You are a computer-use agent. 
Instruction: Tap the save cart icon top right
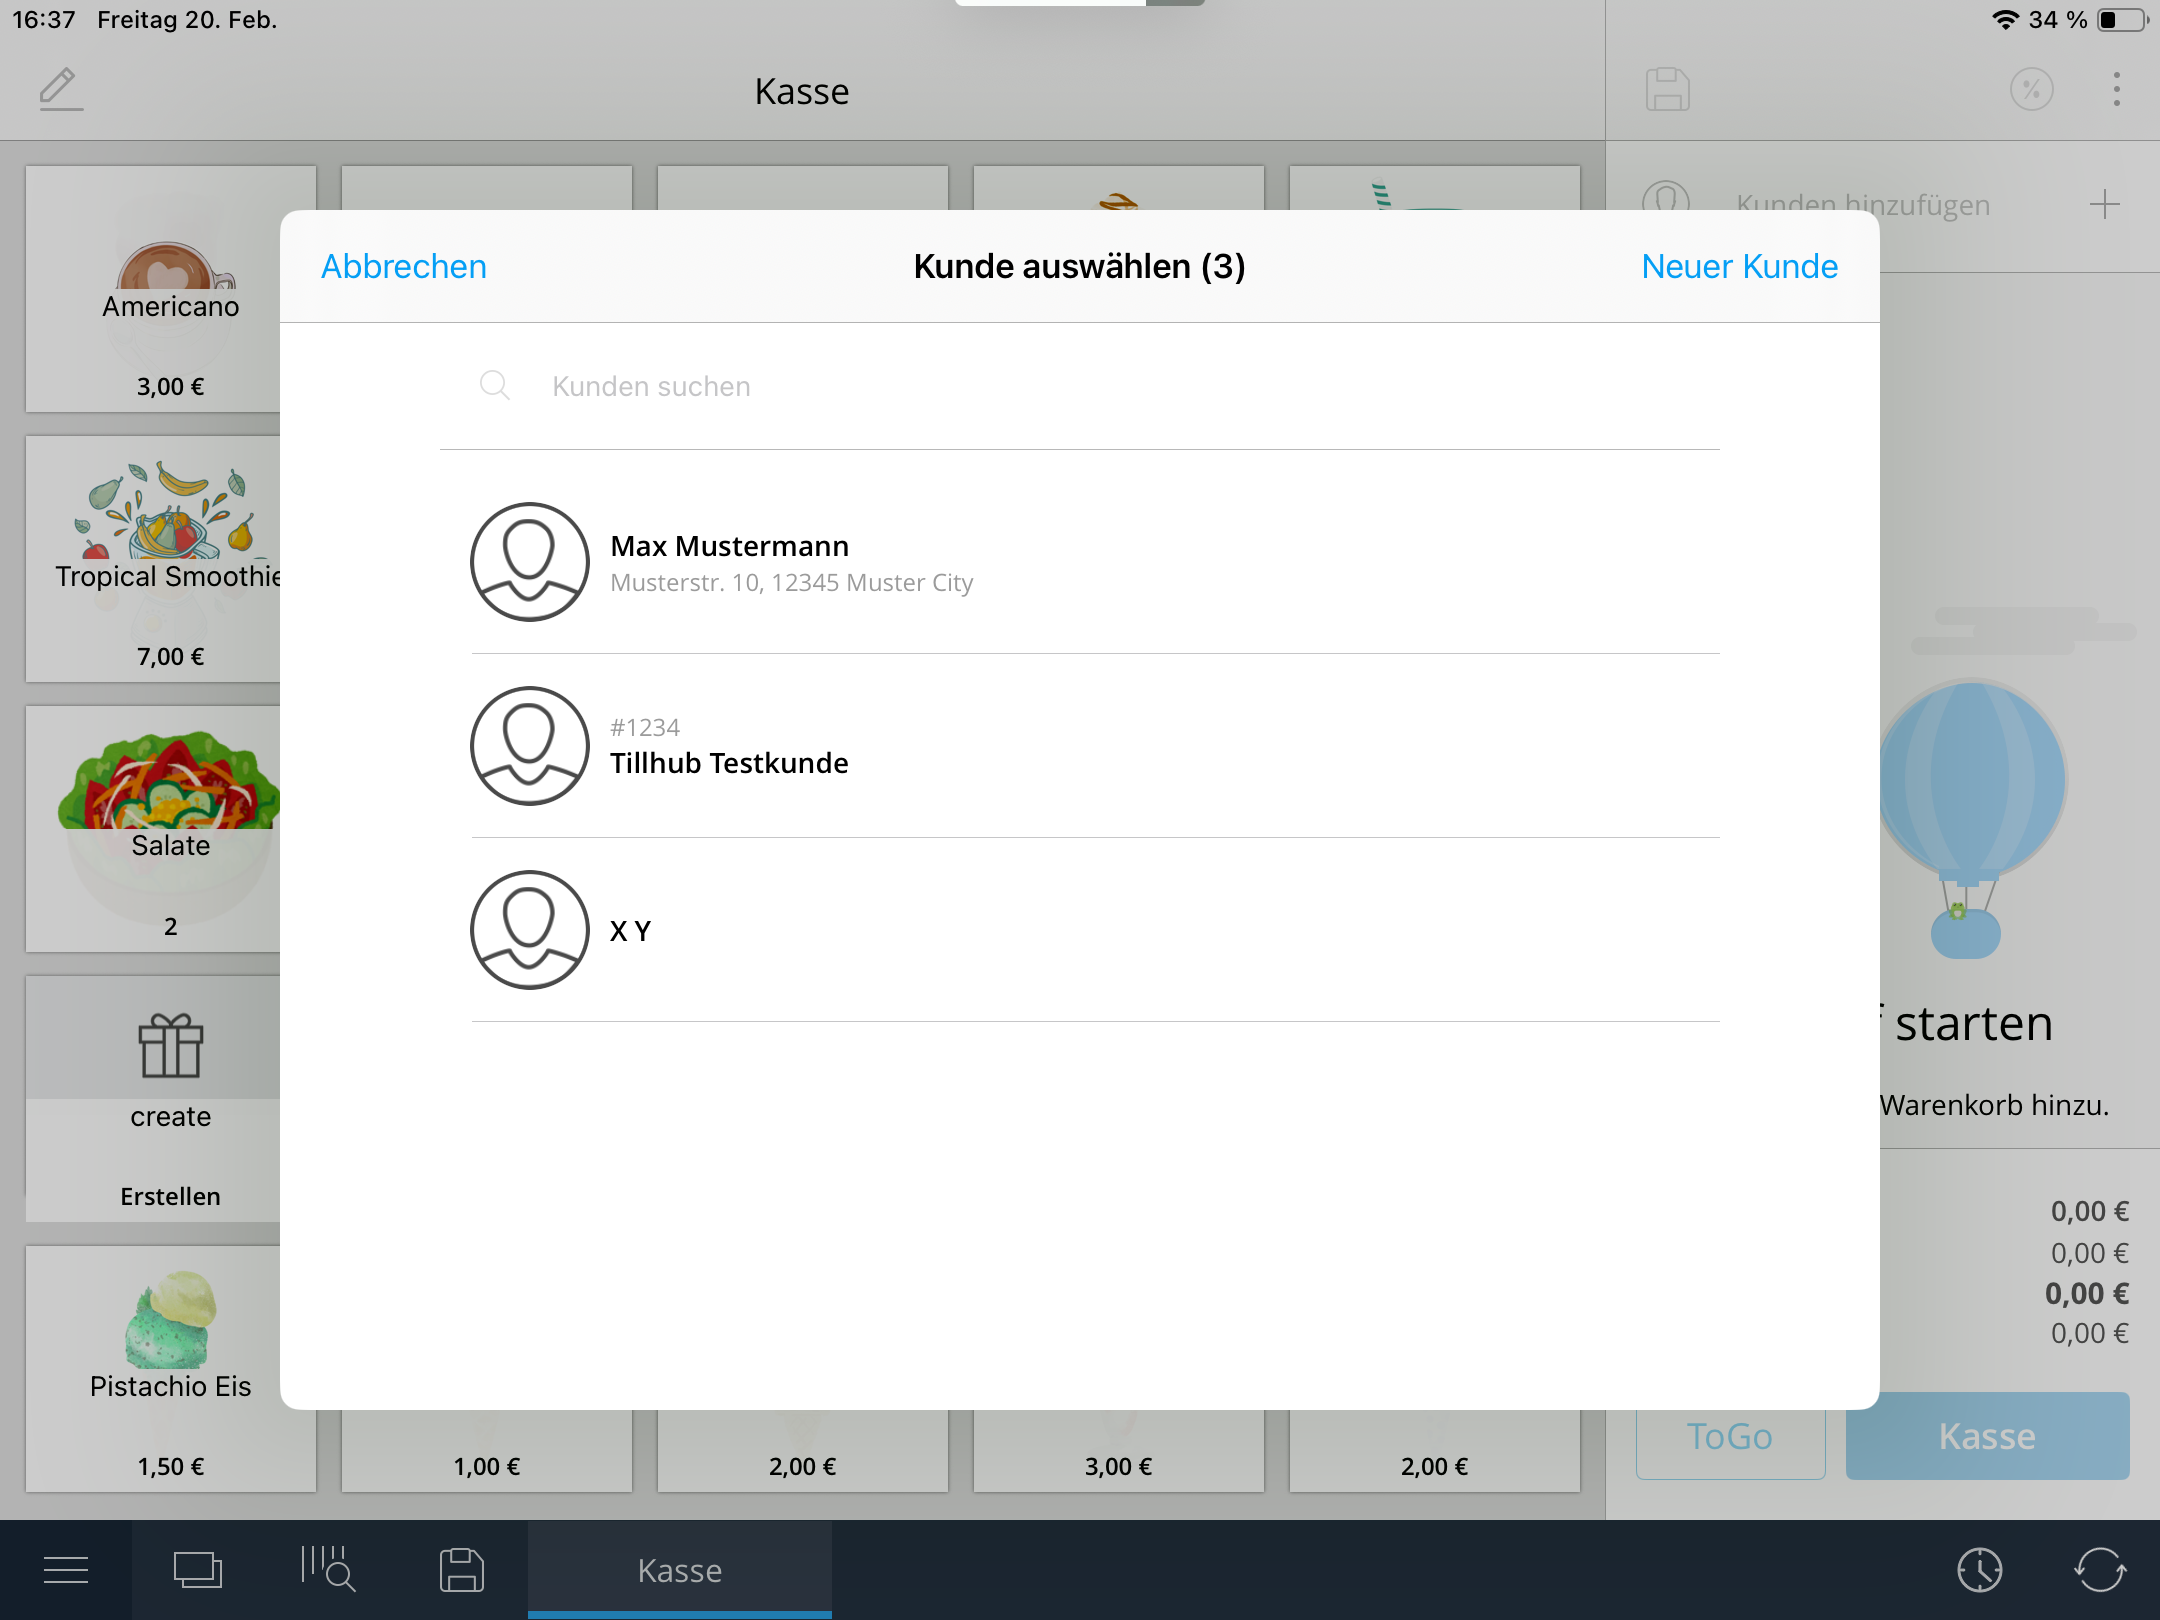pyautogui.click(x=1667, y=90)
